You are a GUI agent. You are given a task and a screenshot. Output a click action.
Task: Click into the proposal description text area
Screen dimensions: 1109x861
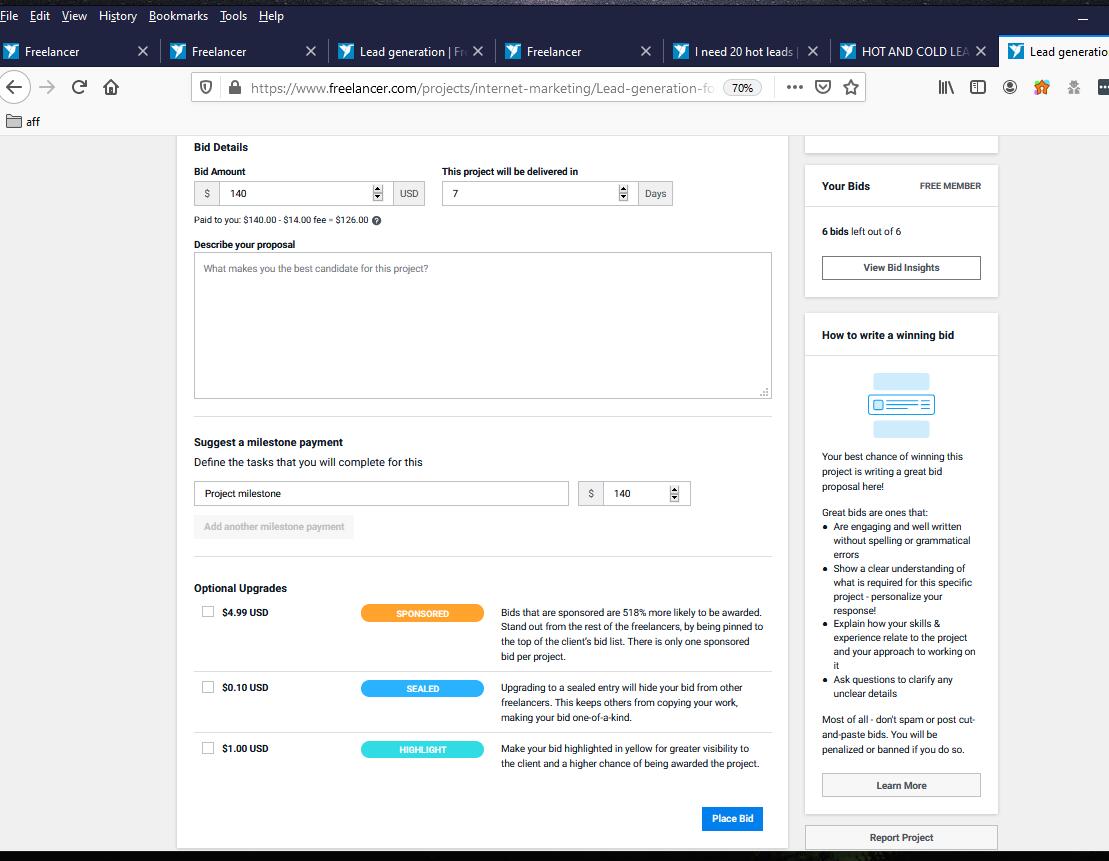pyautogui.click(x=482, y=325)
